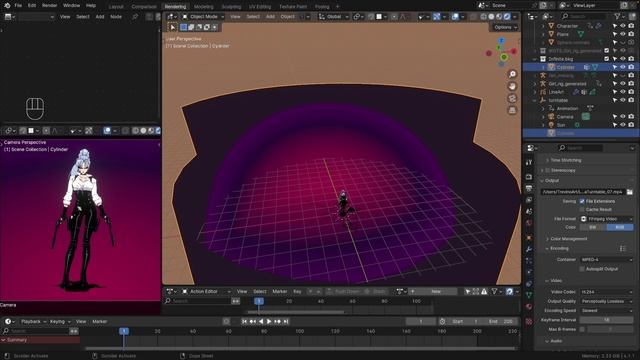The image size is (640, 360).
Task: Switch to the Modeling workspace tab
Action: coord(203,7)
